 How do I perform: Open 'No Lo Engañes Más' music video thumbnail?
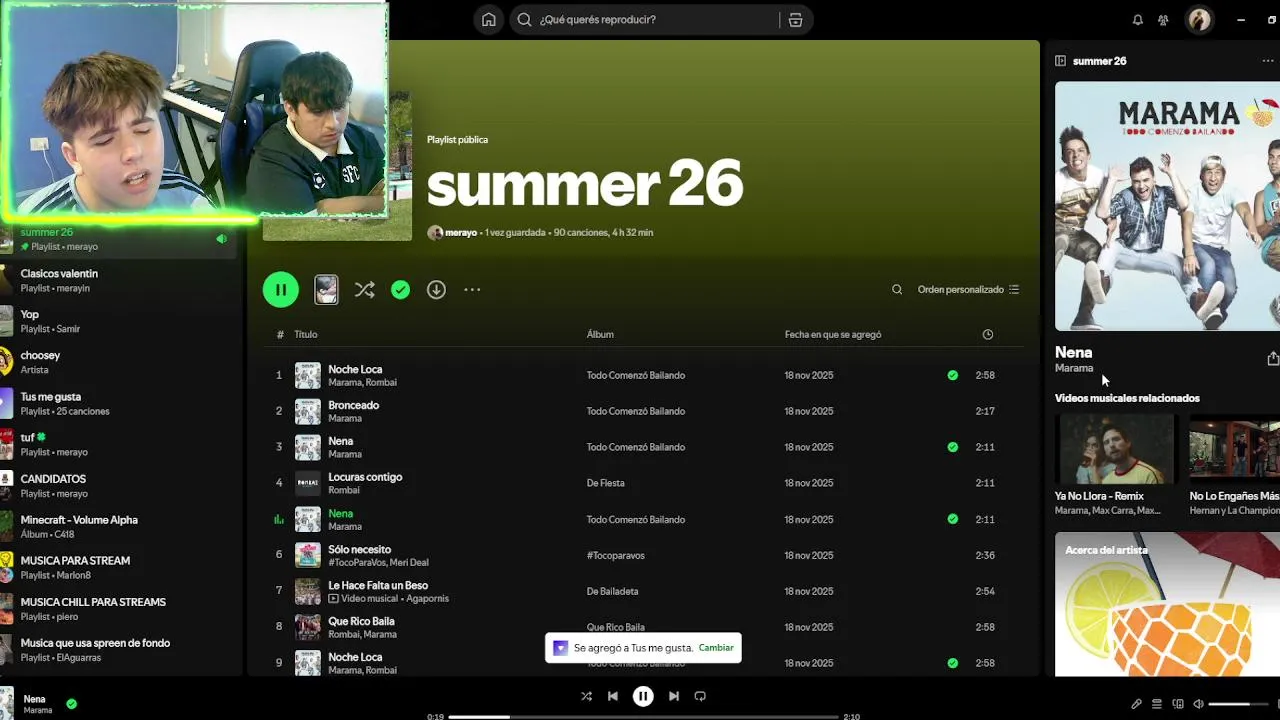pyautogui.click(x=1234, y=451)
